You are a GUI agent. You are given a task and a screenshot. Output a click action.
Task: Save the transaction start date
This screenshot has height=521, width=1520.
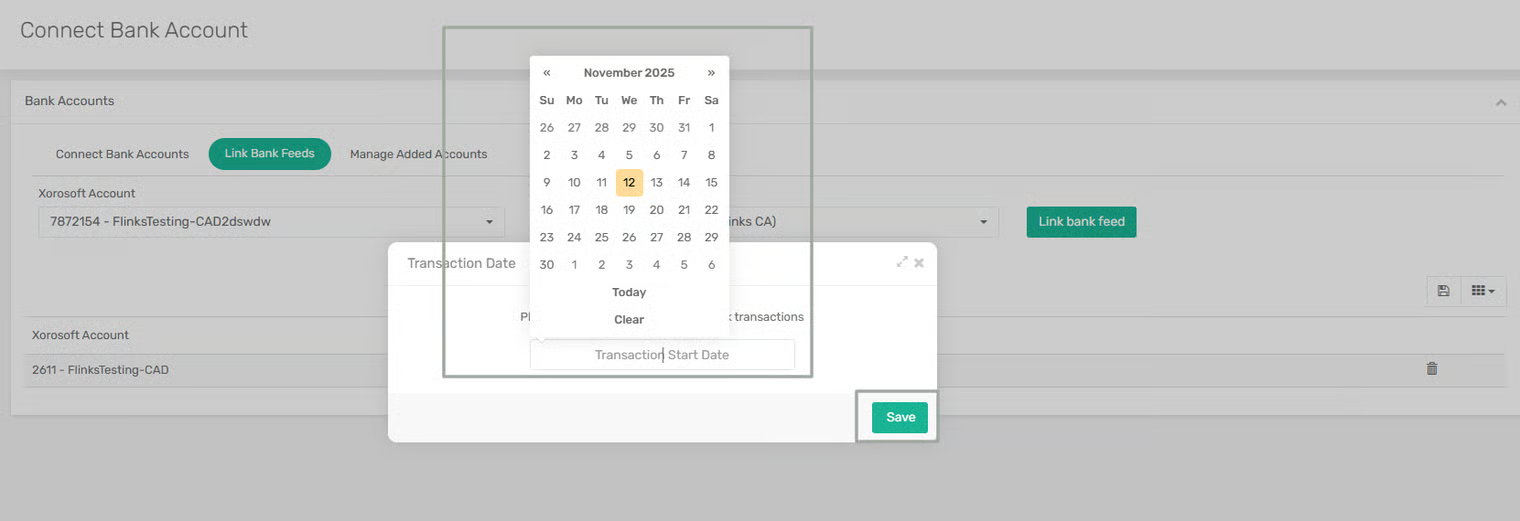pos(899,418)
